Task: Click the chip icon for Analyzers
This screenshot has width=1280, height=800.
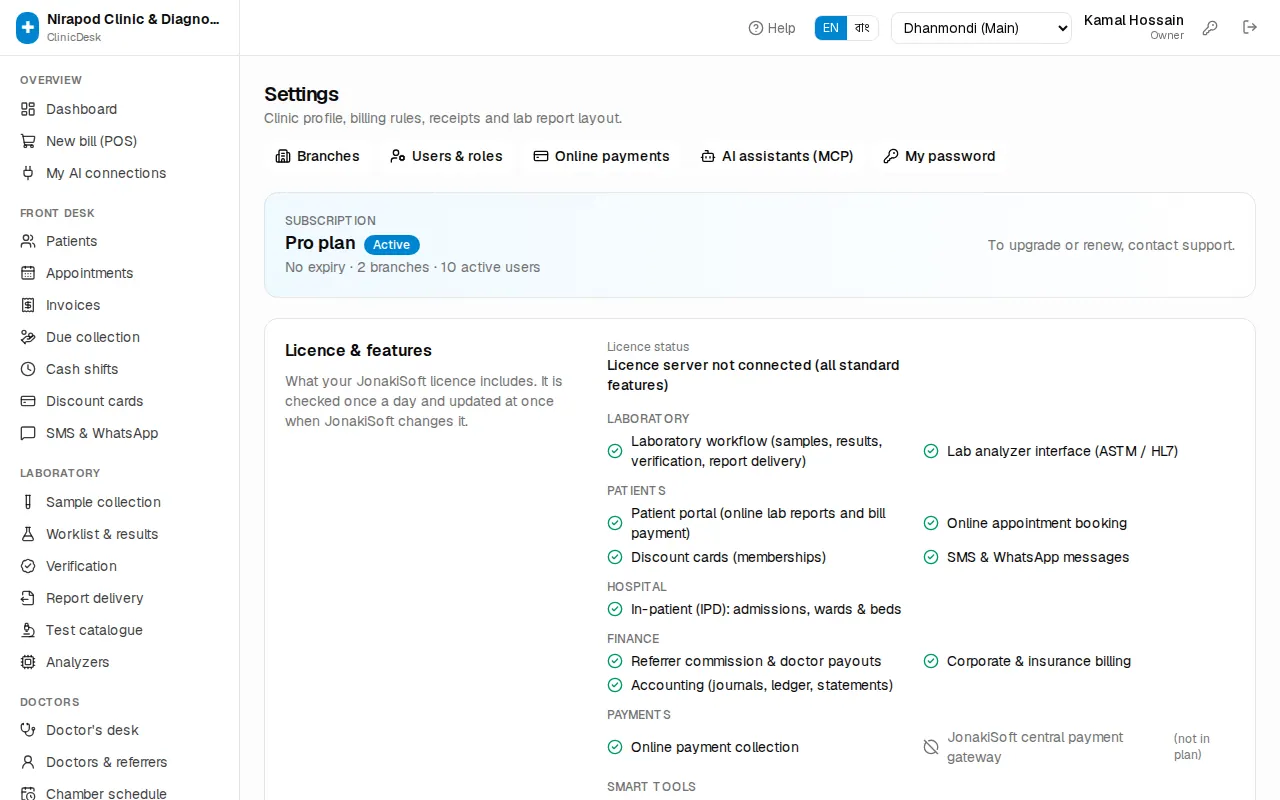Action: pyautogui.click(x=28, y=662)
